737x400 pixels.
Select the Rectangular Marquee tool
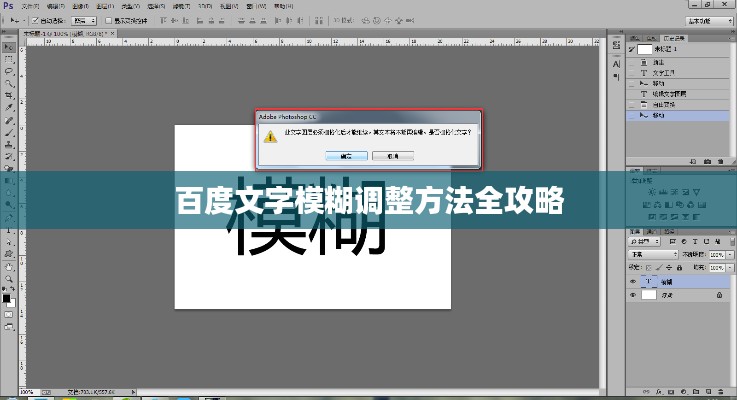(x=9, y=59)
